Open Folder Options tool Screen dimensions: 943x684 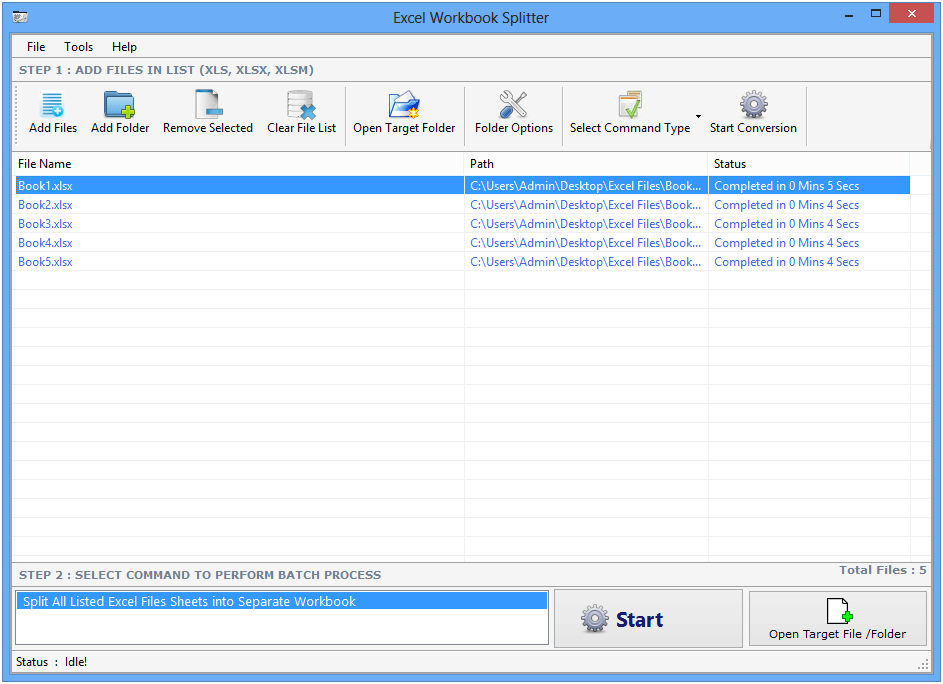click(514, 113)
